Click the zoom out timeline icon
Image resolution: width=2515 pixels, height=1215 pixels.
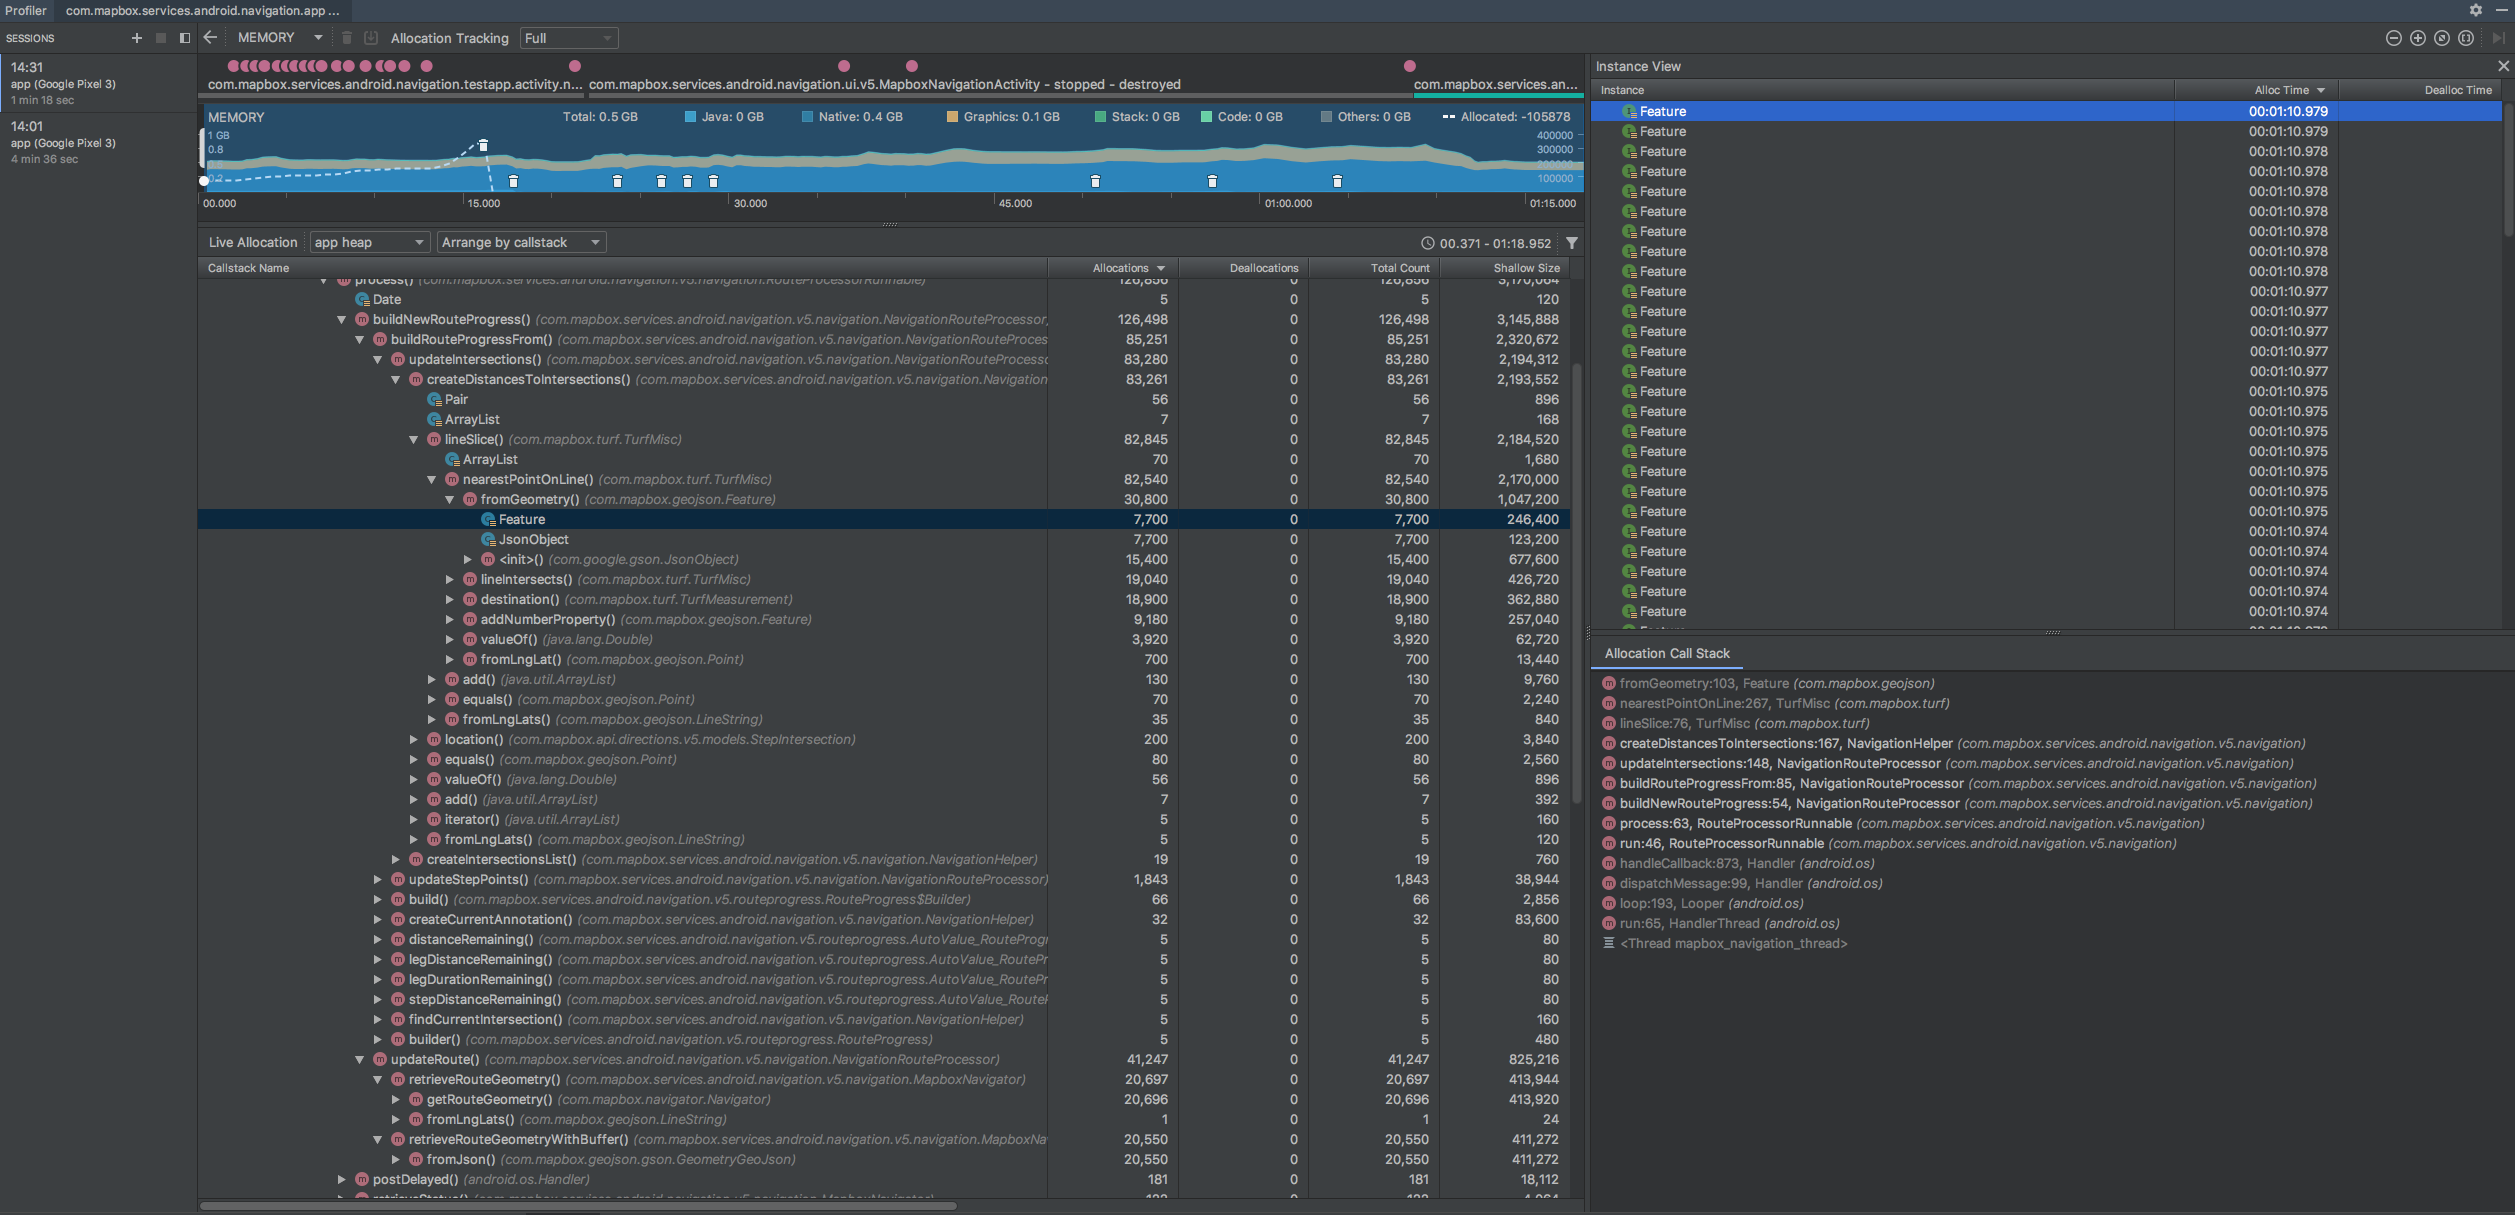tap(2393, 38)
